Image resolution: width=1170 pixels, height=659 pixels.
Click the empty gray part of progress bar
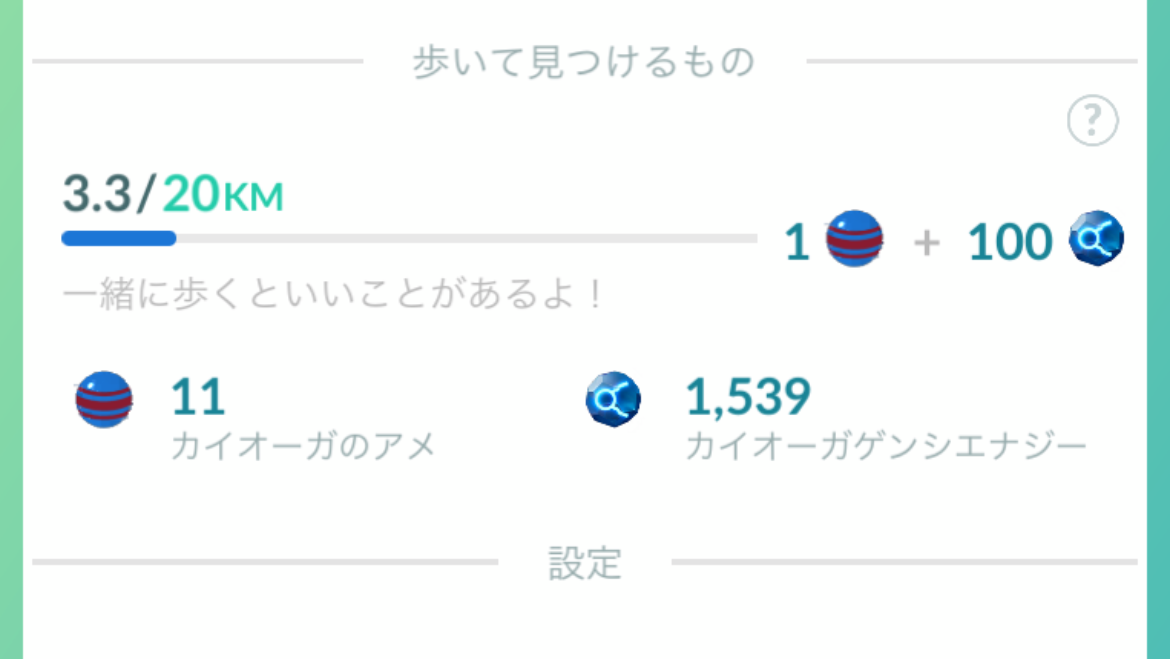pos(467,239)
